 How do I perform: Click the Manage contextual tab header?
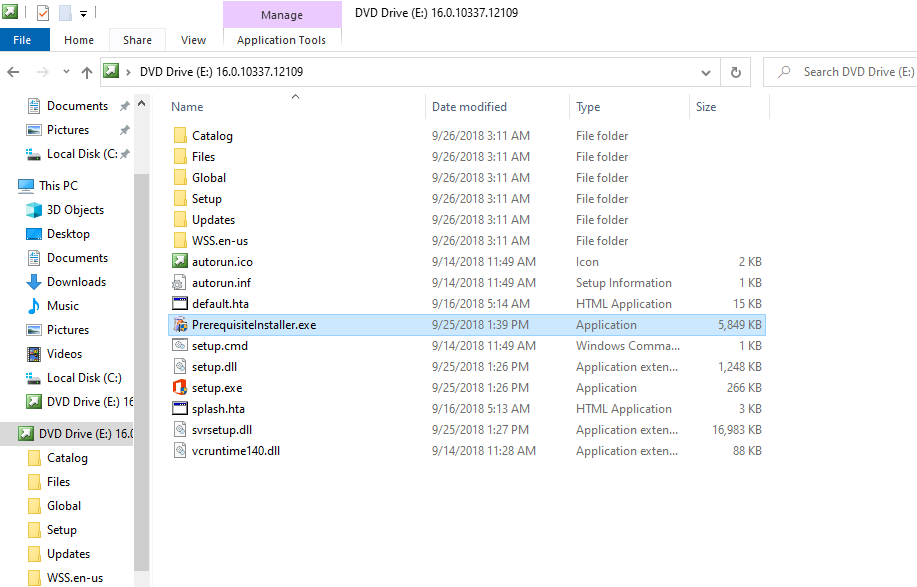(282, 15)
